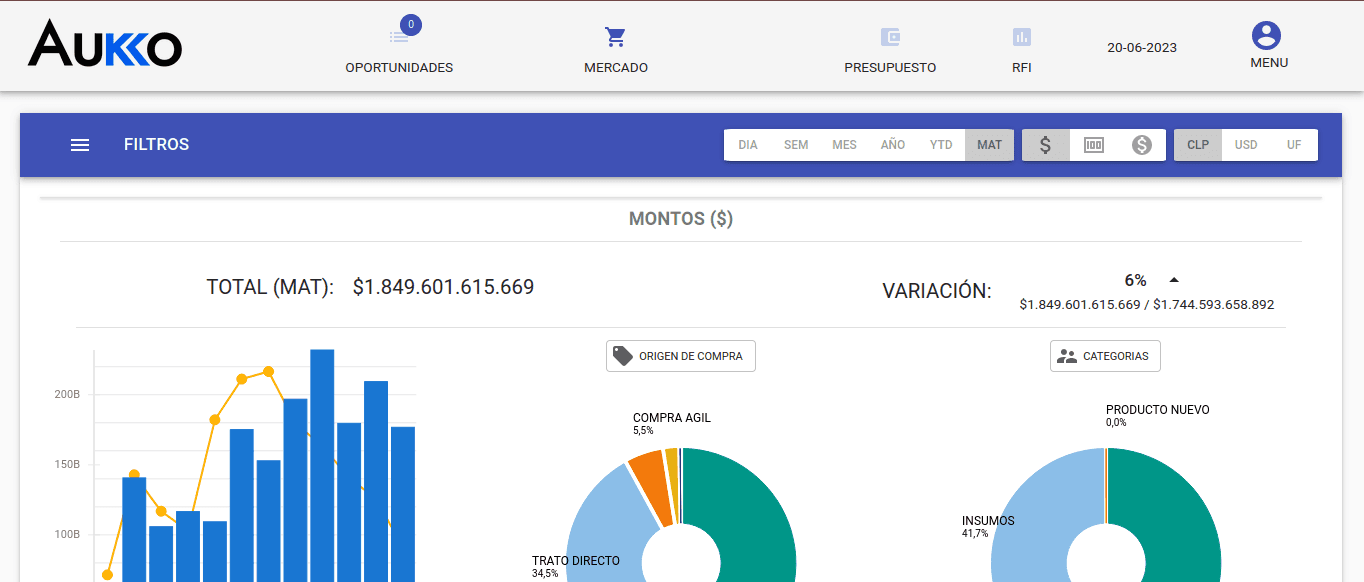Click the Categorias button

coord(1105,356)
